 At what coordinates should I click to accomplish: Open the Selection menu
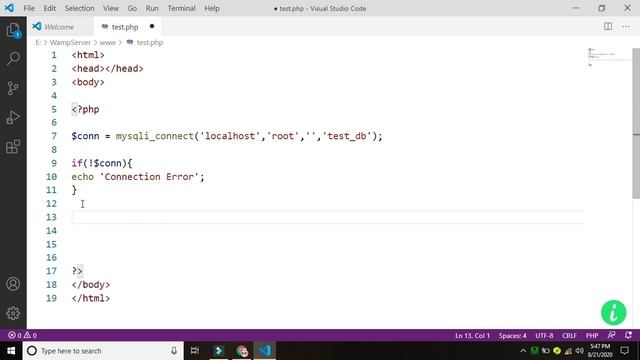[x=79, y=8]
